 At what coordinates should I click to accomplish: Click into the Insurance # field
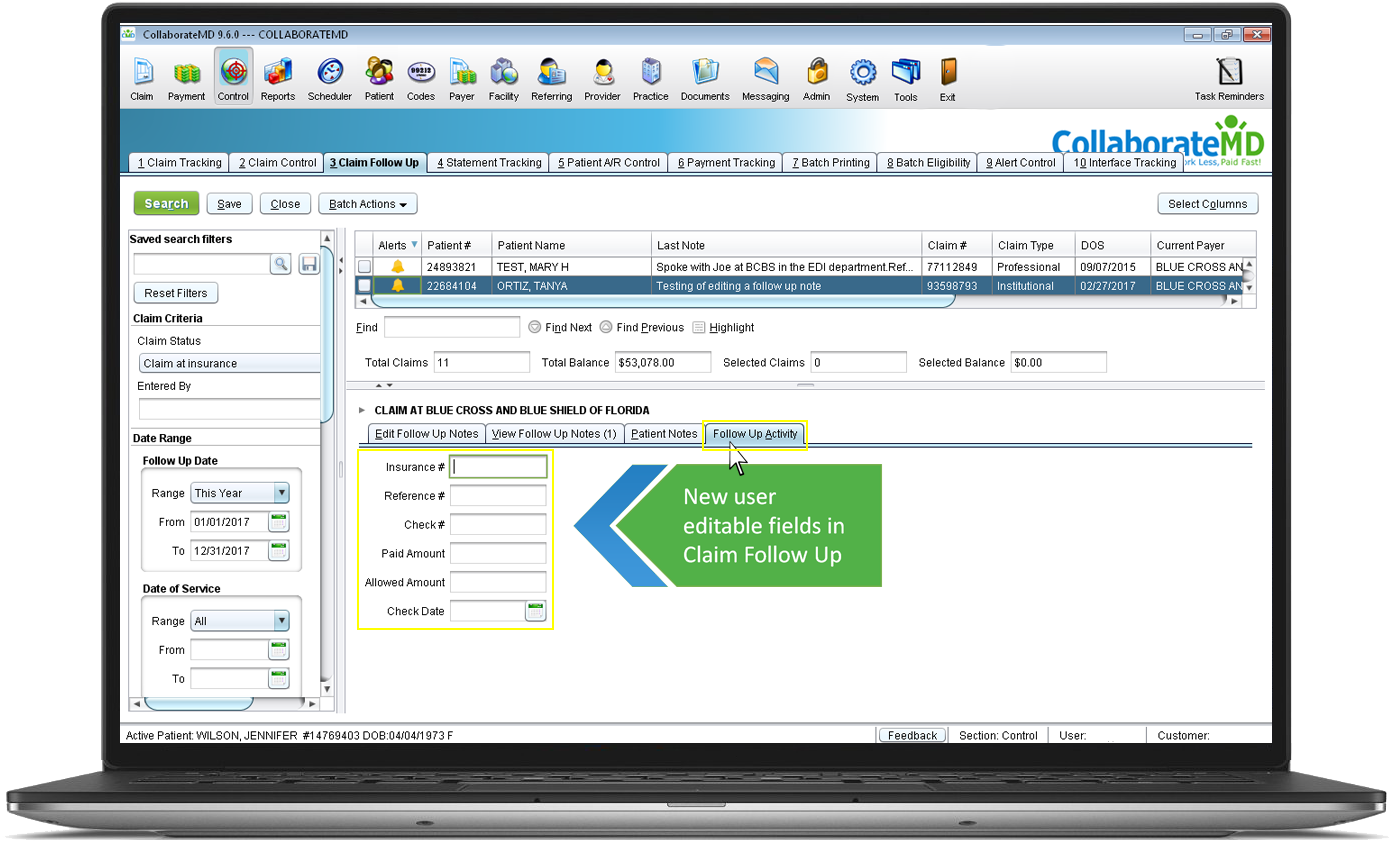point(498,467)
